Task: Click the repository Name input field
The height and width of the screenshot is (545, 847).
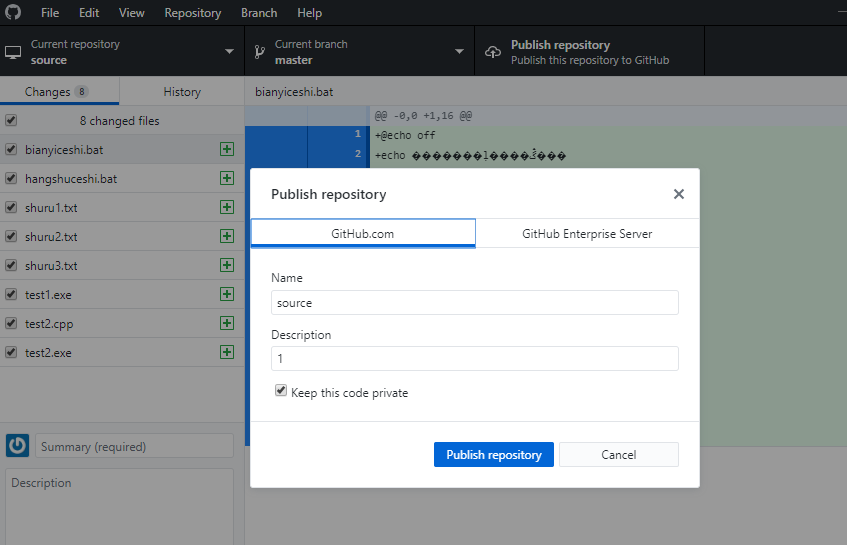Action: (475, 302)
